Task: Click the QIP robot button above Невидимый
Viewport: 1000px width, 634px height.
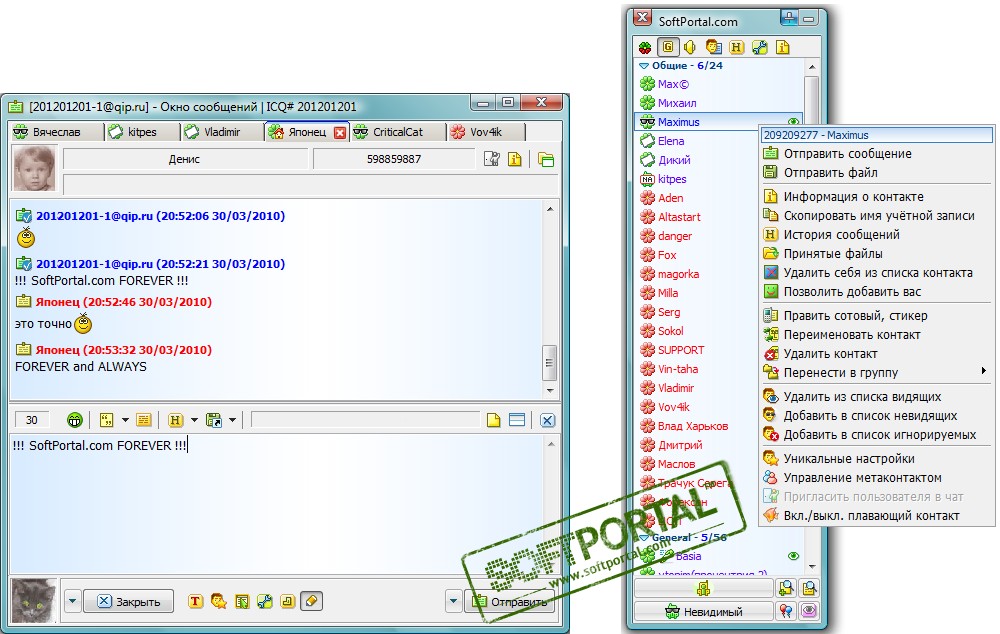Action: (x=703, y=588)
